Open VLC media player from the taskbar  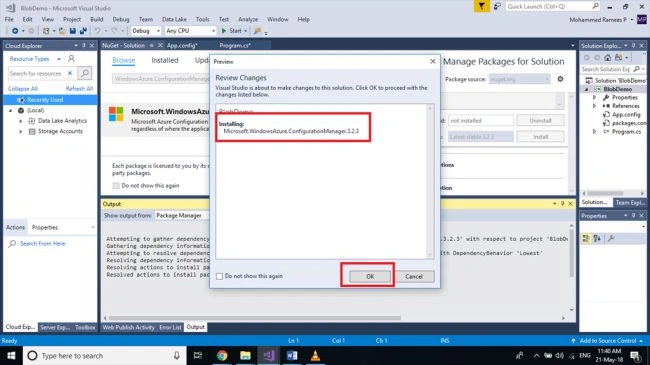[x=315, y=355]
